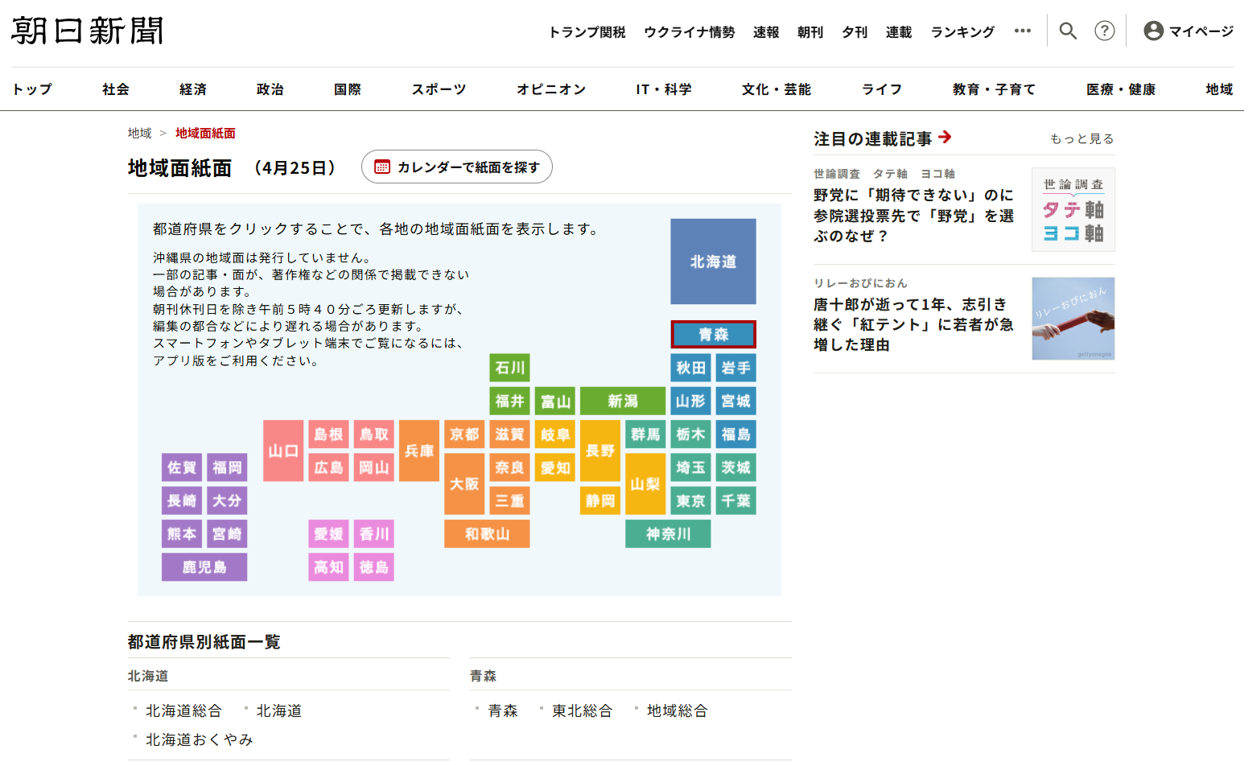Select 青森 on the prefecture map
Image resolution: width=1252 pixels, height=765 pixels.
click(x=718, y=336)
